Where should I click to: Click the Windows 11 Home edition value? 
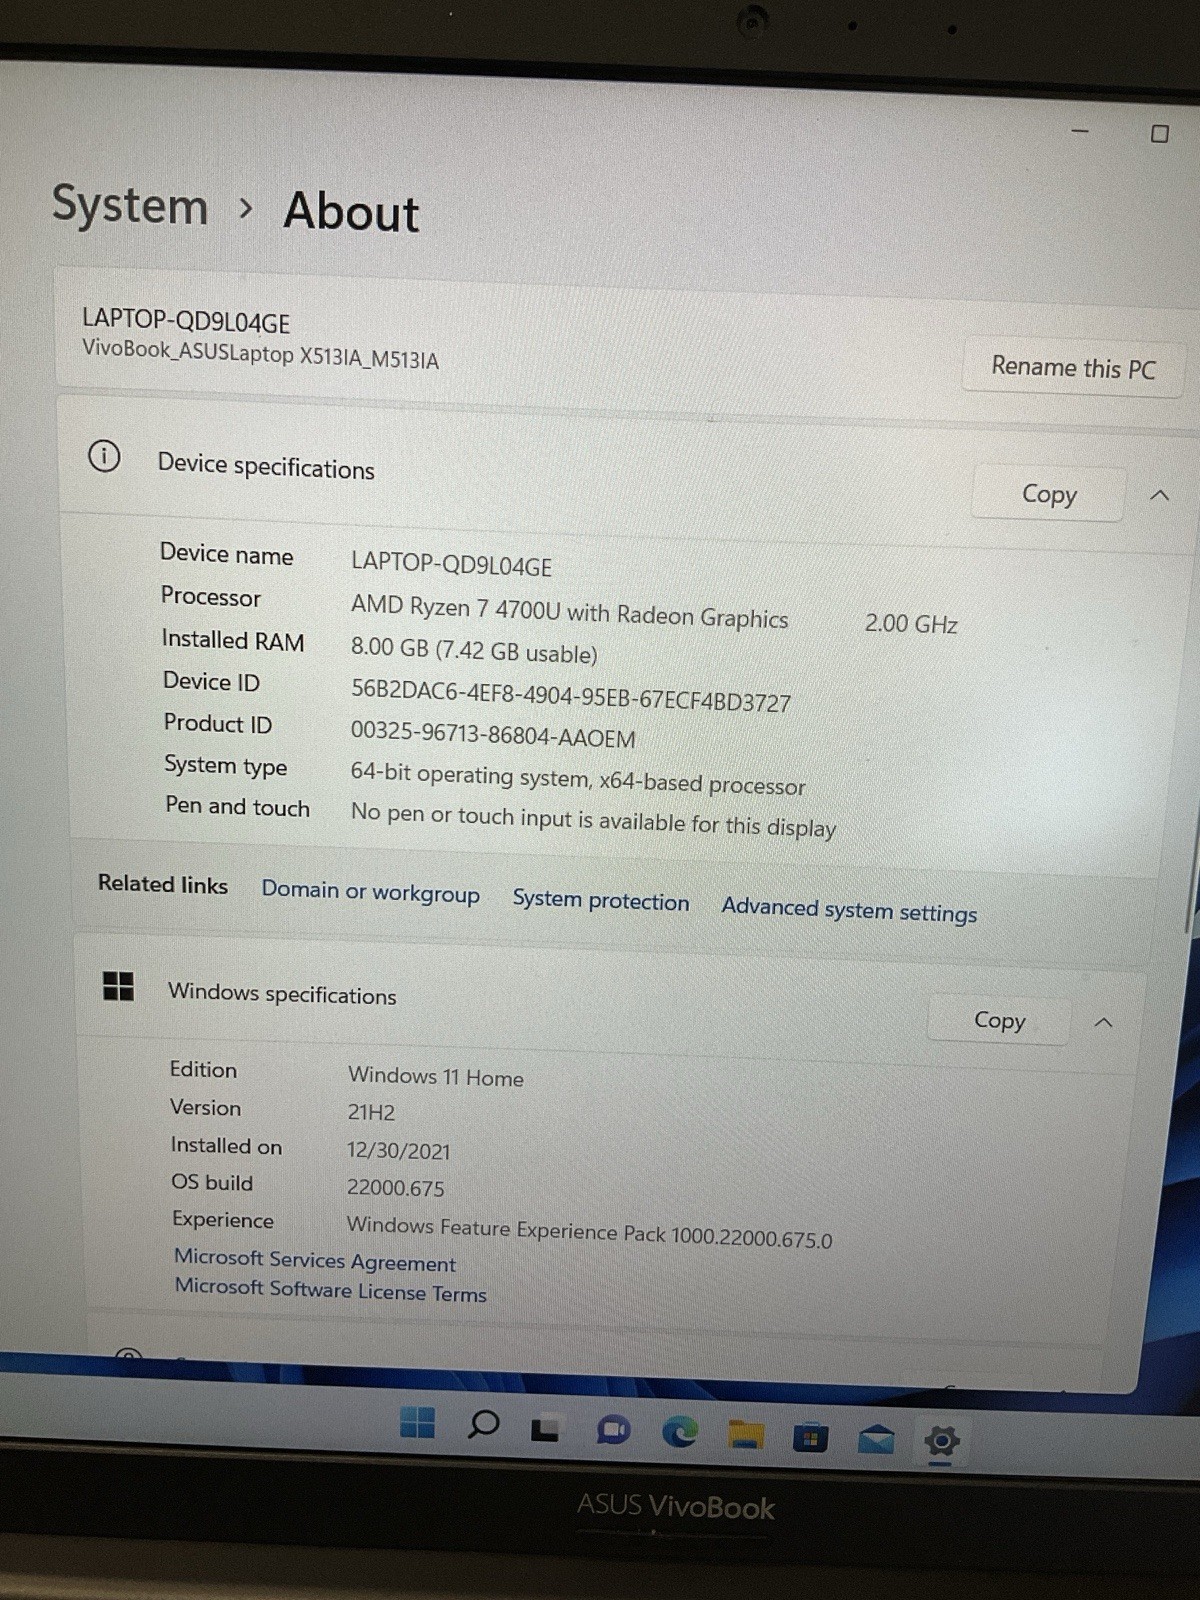pyautogui.click(x=435, y=1076)
